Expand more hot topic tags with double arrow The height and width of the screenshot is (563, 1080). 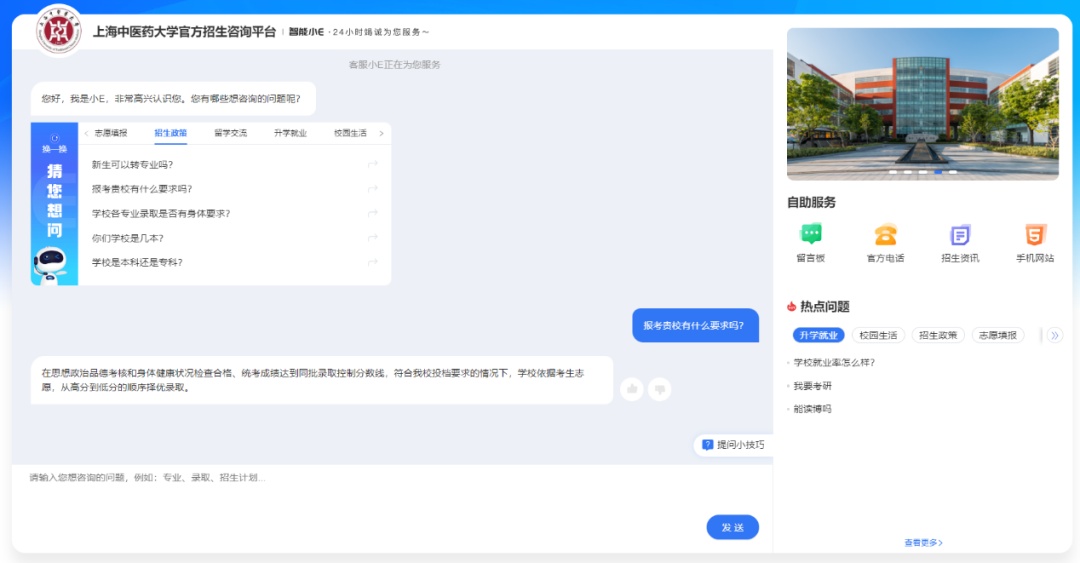click(x=1054, y=335)
